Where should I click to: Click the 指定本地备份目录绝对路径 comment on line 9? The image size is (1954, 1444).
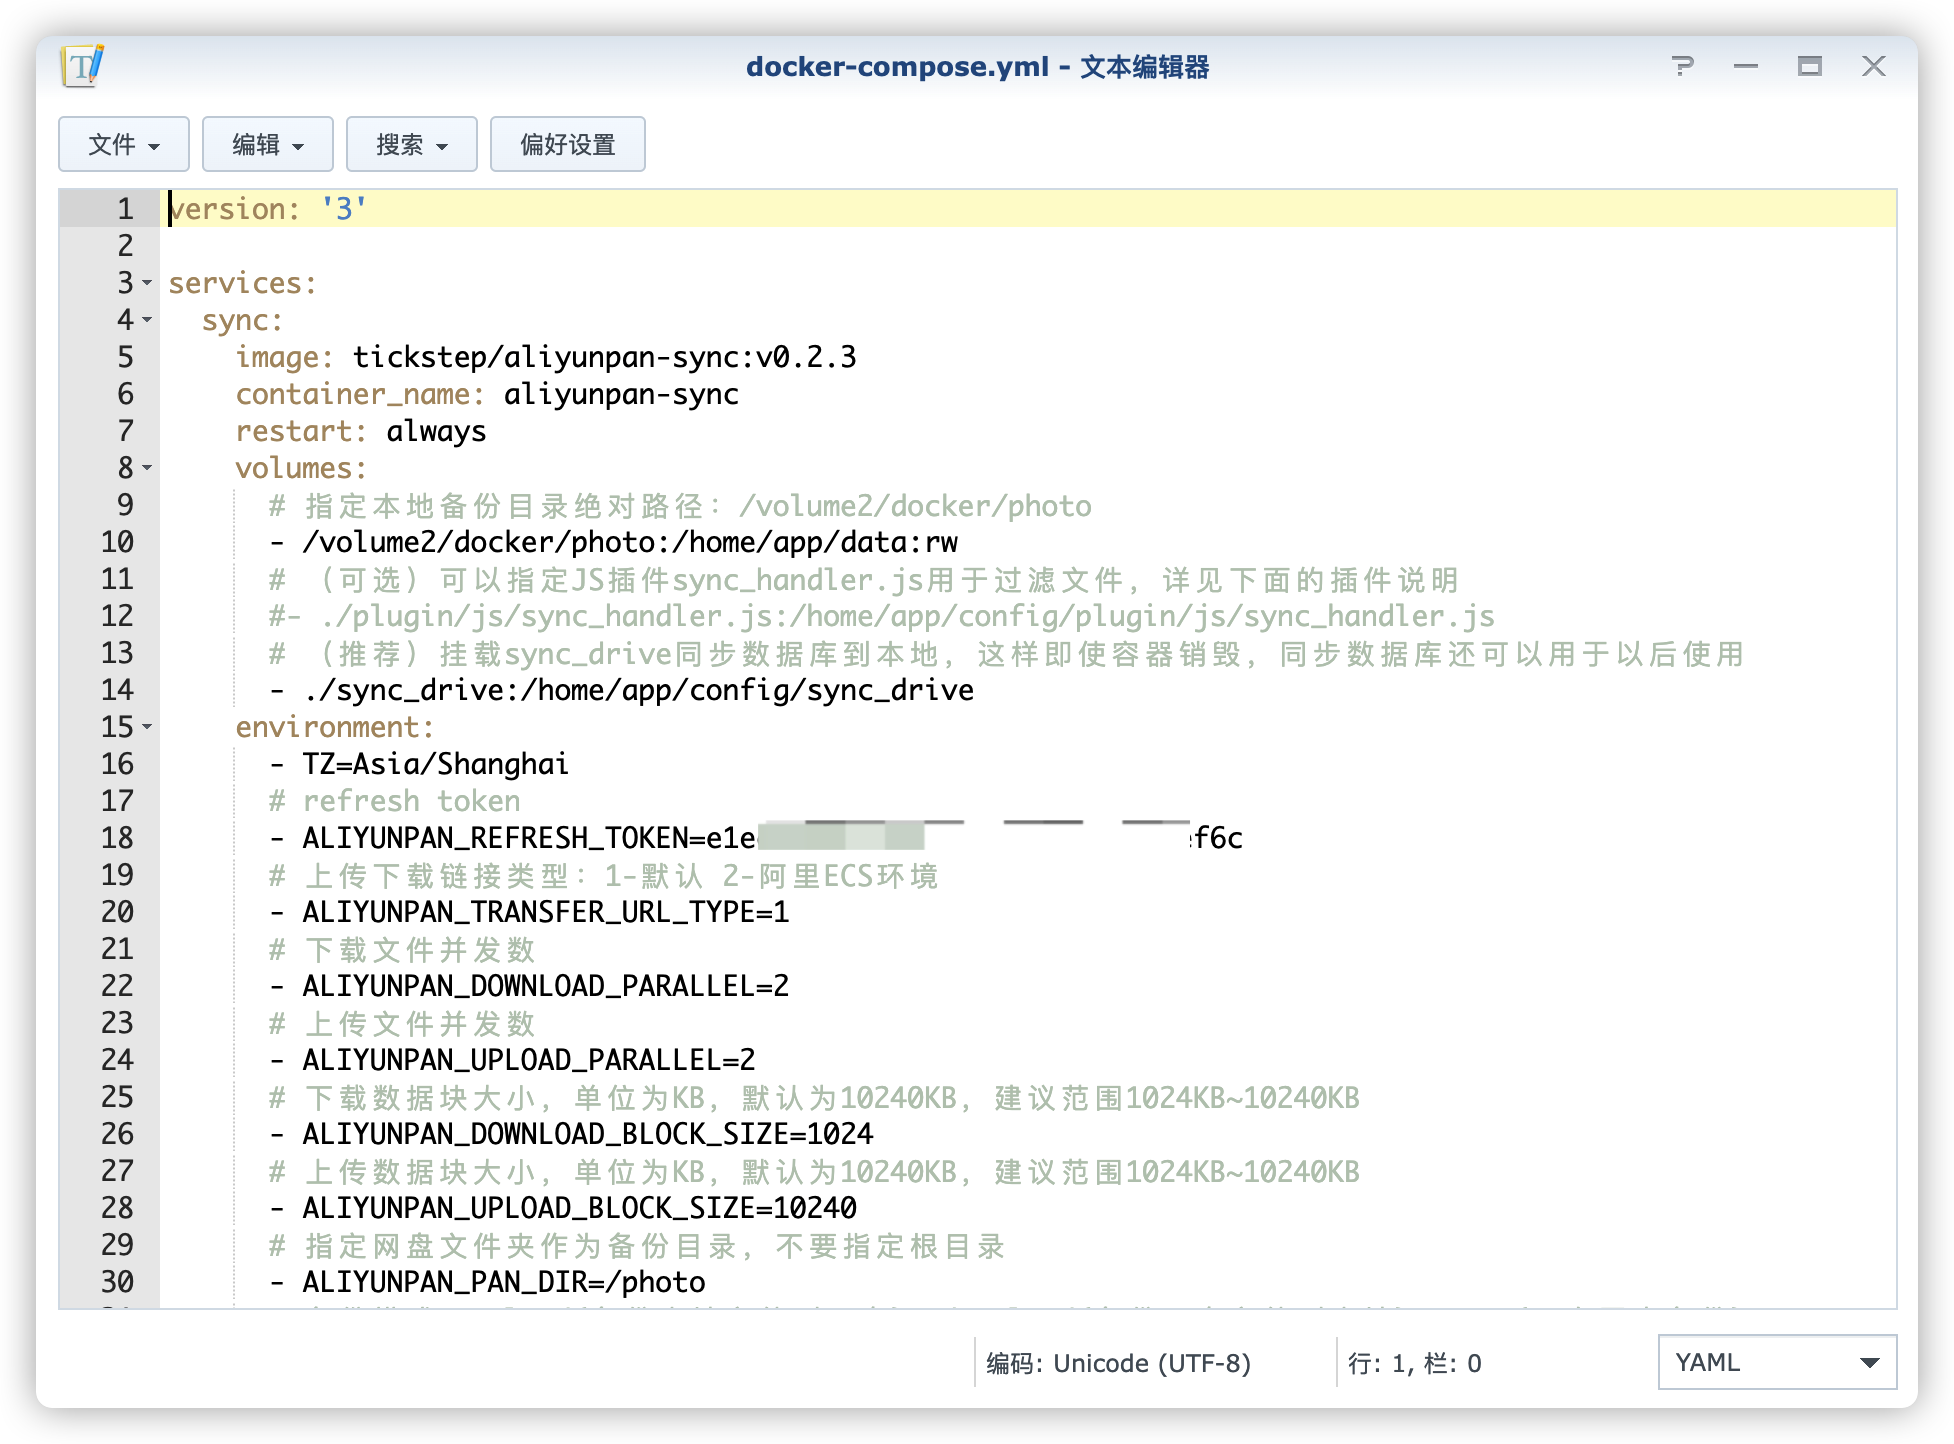681,505
